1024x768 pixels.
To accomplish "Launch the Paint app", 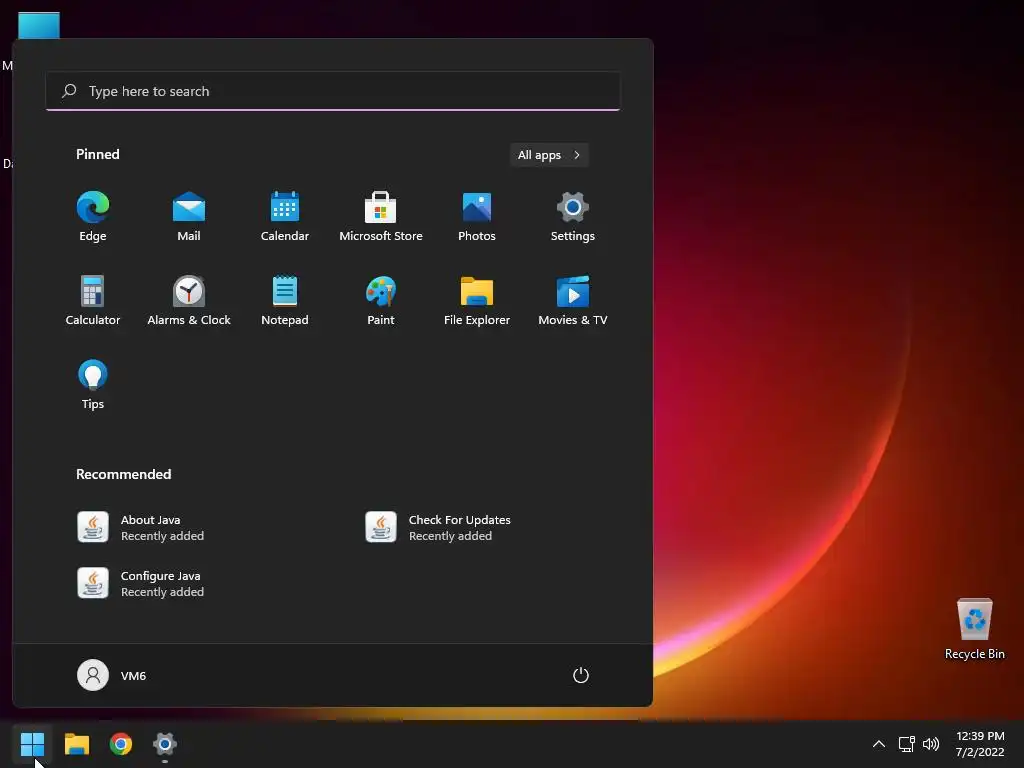I will [x=381, y=300].
